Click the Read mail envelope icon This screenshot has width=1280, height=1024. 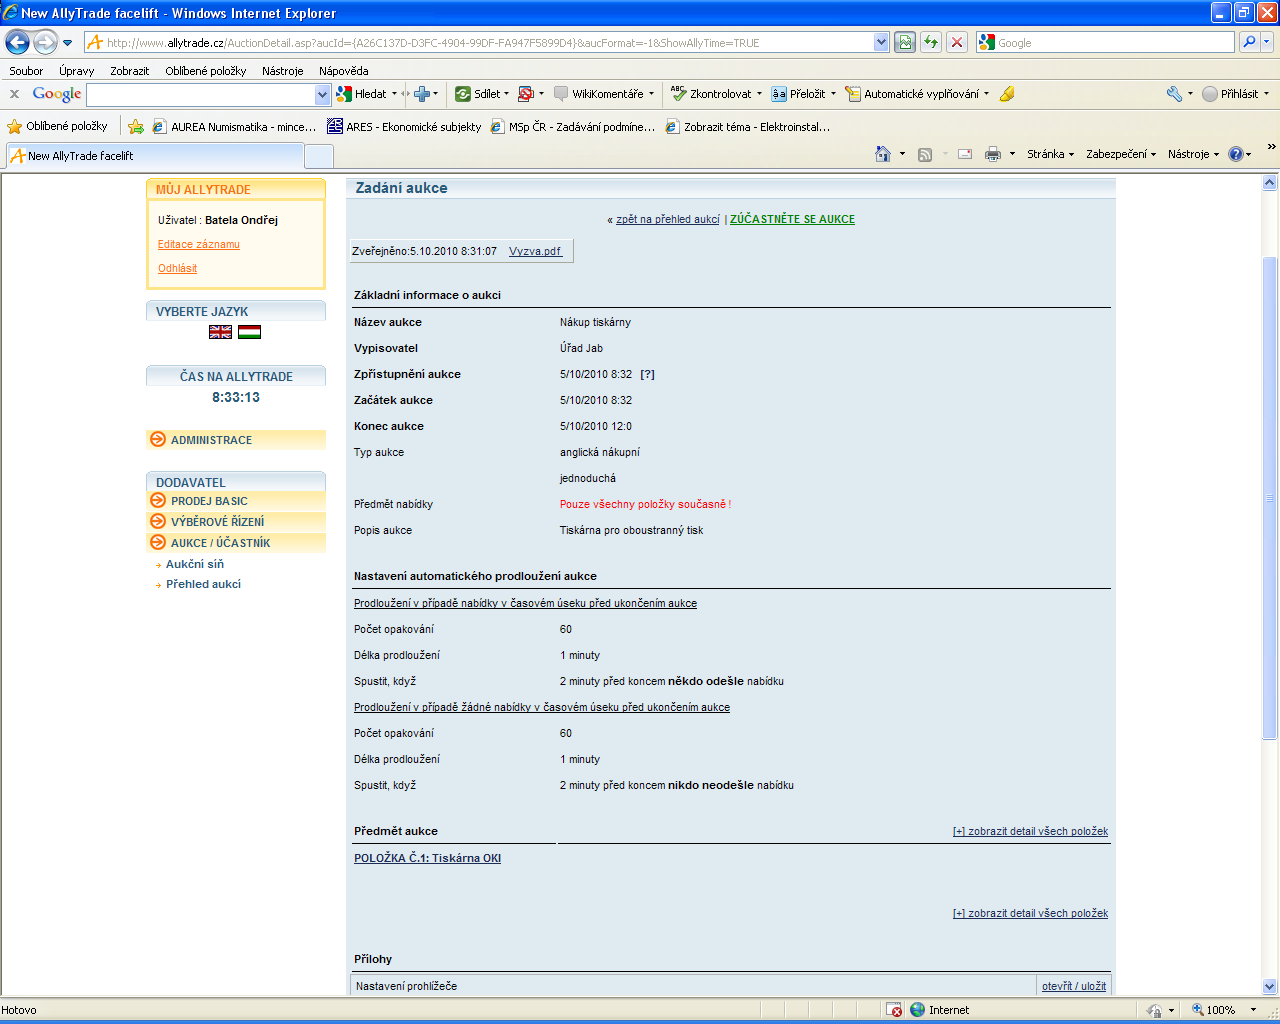(965, 154)
